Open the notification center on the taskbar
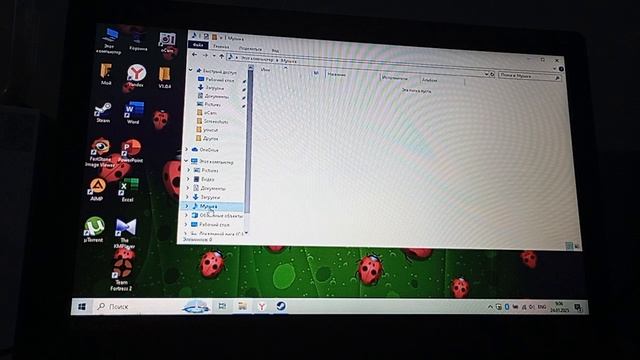This screenshot has height=360, width=640. click(x=578, y=307)
